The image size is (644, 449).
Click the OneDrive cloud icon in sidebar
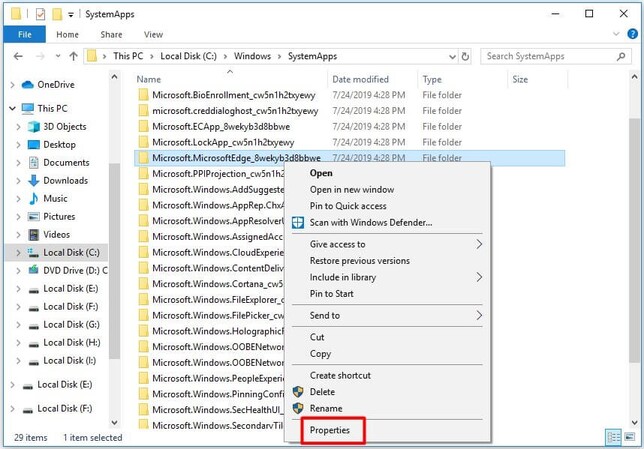pos(27,84)
